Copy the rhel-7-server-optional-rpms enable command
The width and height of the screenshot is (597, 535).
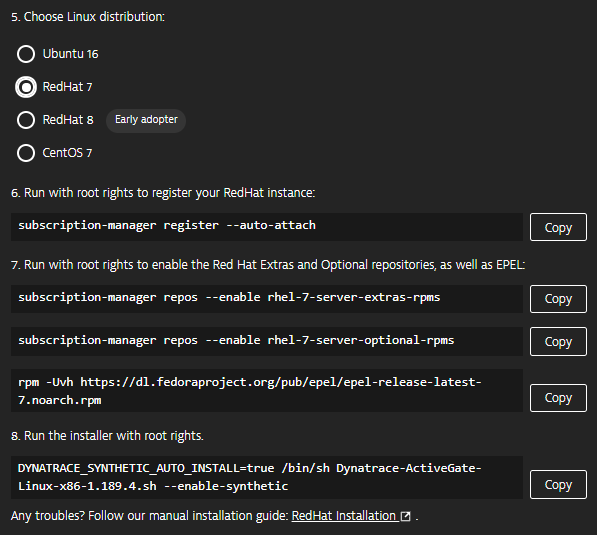pos(558,342)
